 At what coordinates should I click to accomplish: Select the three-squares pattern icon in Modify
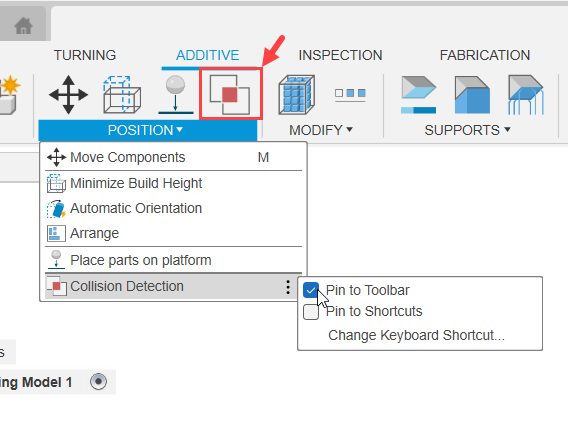click(350, 93)
